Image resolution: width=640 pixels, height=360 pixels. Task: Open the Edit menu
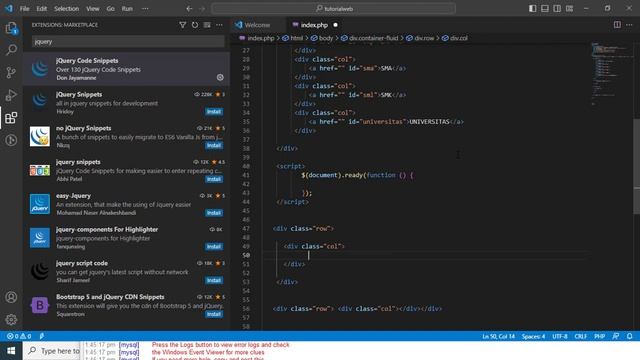[42, 9]
